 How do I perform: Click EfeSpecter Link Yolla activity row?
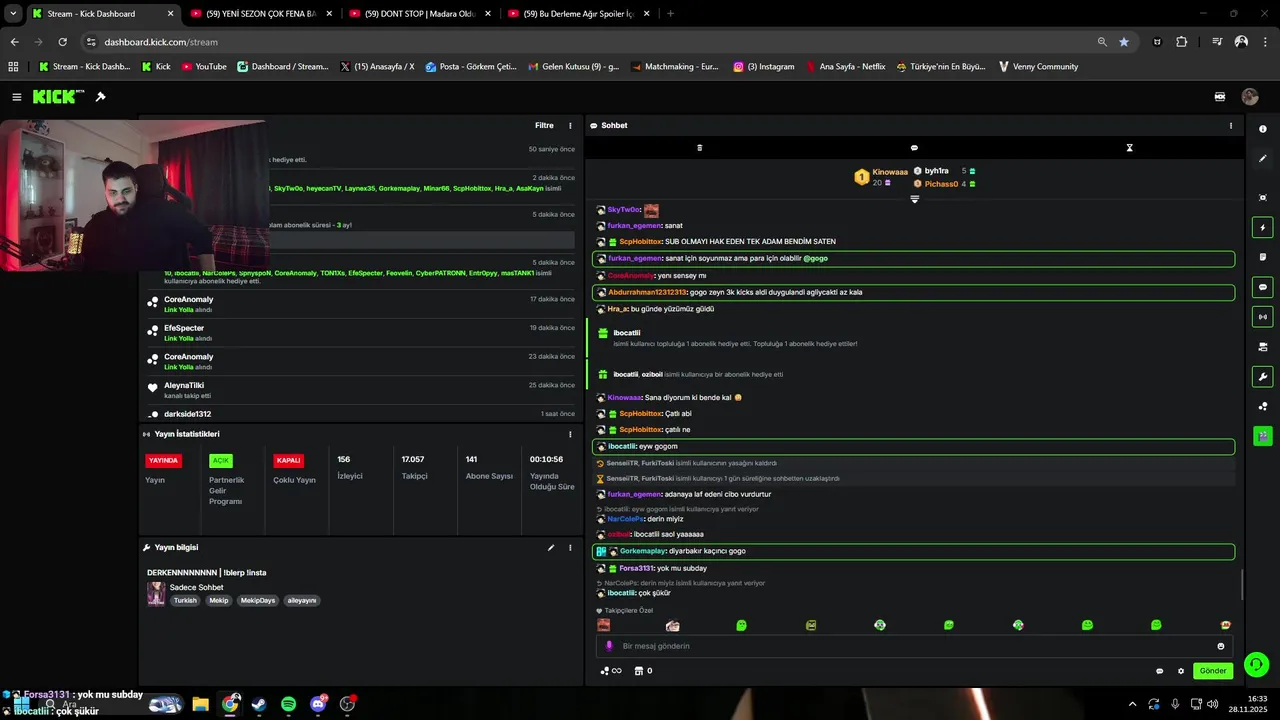[361, 333]
